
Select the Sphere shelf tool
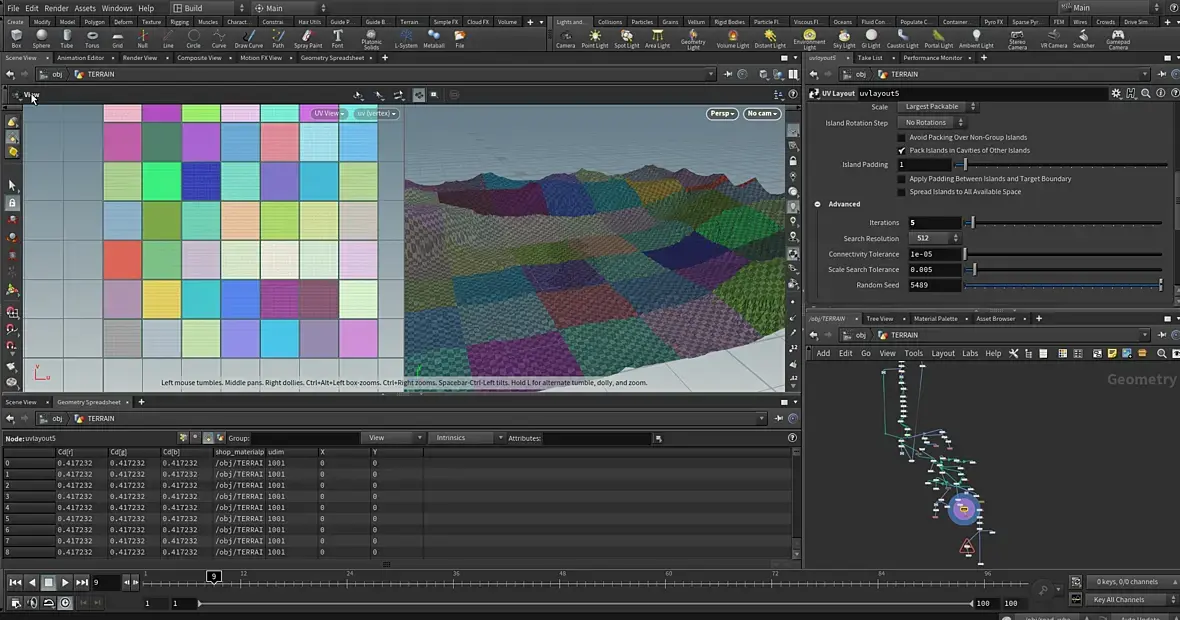pyautogui.click(x=41, y=37)
